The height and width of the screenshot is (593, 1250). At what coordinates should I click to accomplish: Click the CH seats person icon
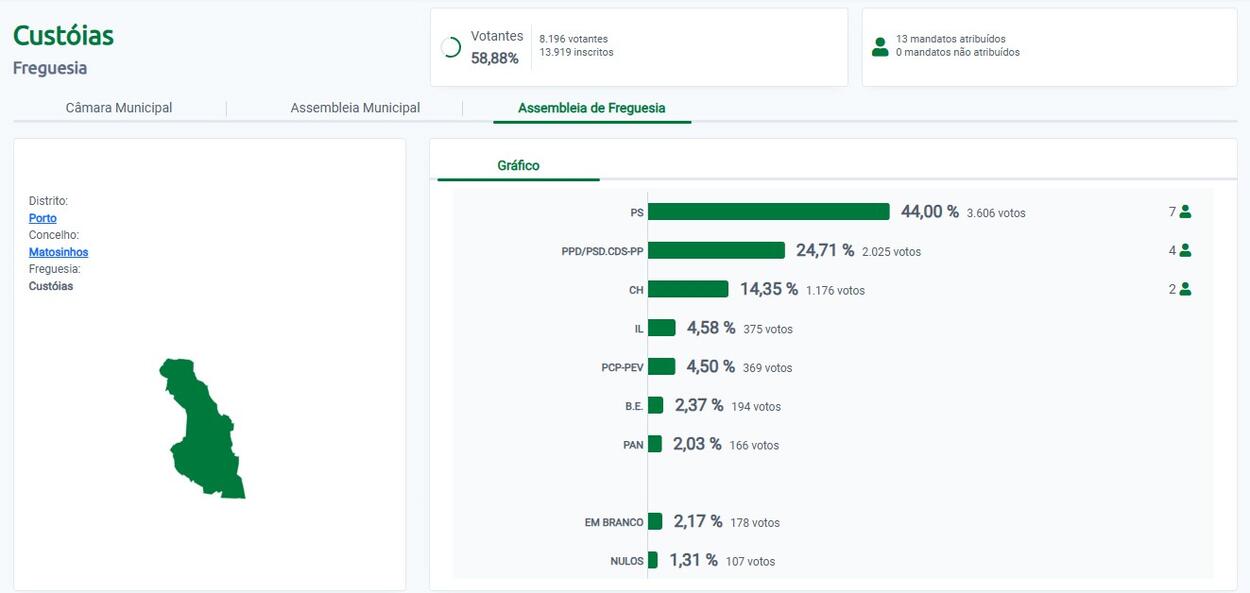point(1185,289)
